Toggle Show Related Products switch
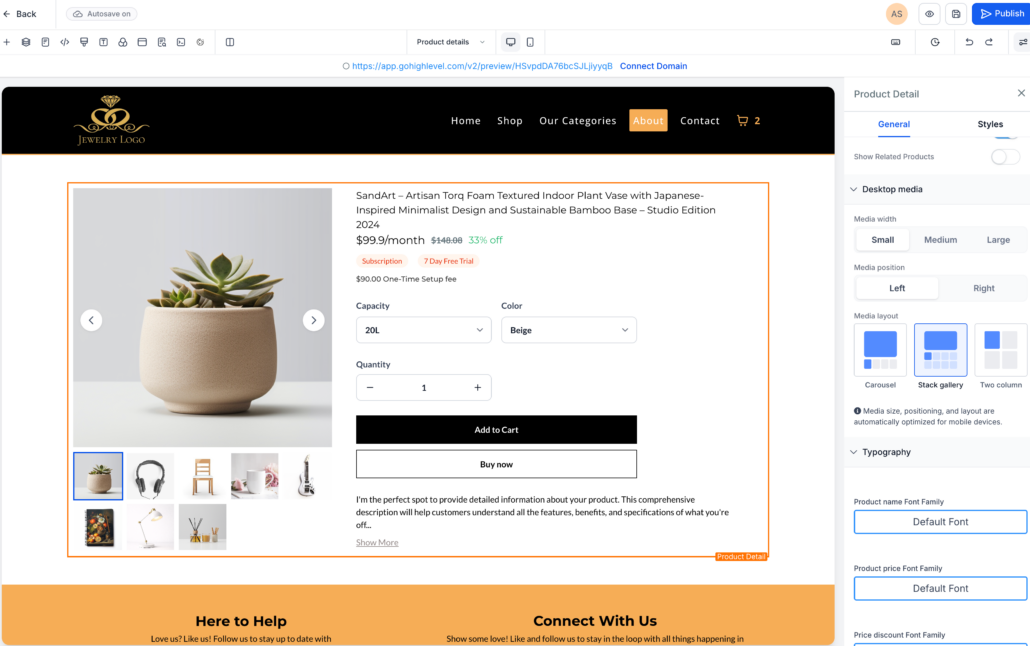The width and height of the screenshot is (1030, 646). pyautogui.click(x=1005, y=157)
